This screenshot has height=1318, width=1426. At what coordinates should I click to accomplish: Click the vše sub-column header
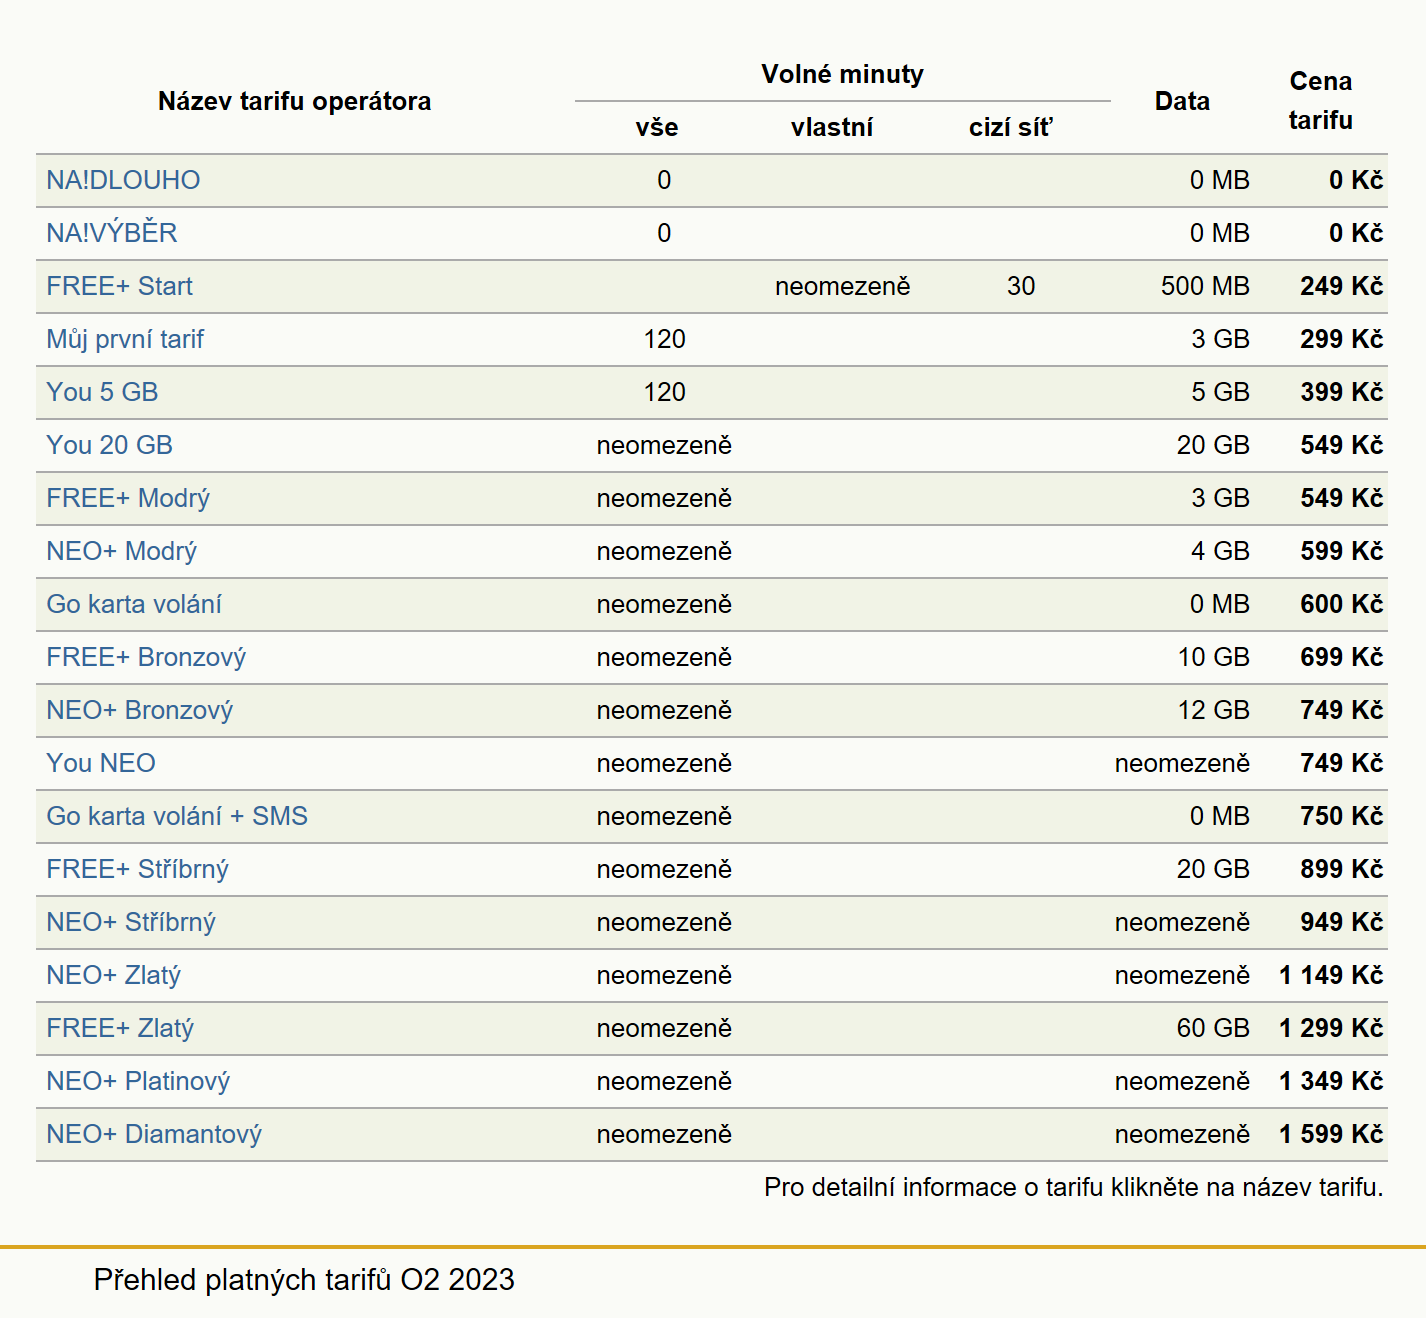(x=657, y=127)
